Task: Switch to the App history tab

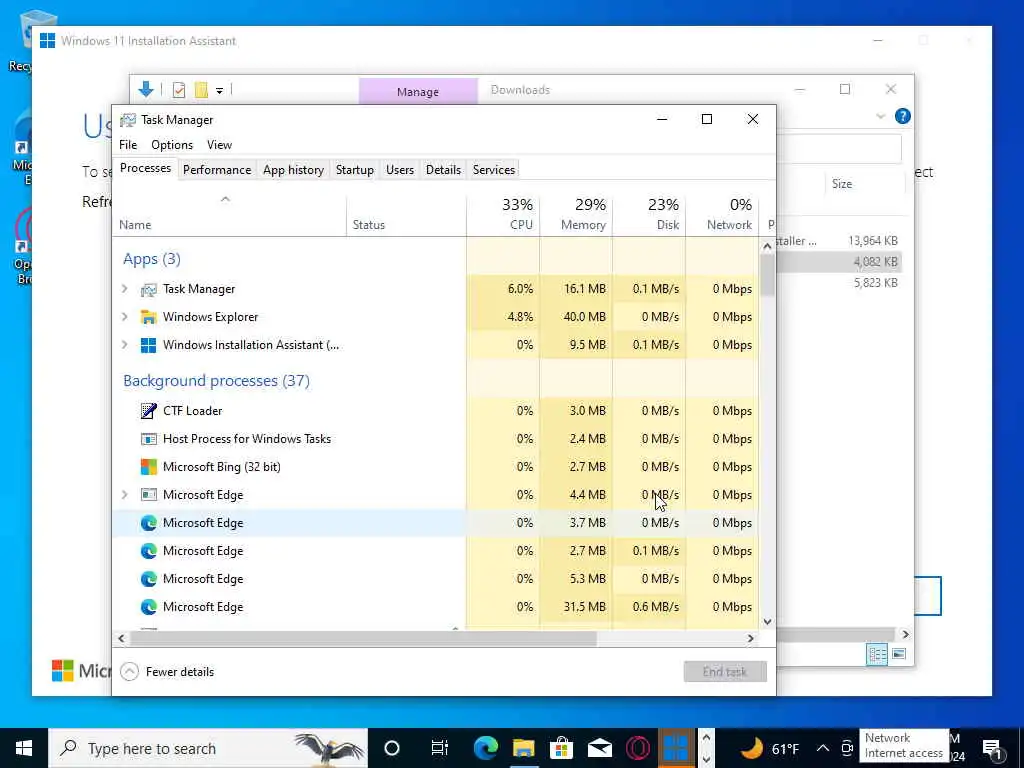Action: [293, 169]
